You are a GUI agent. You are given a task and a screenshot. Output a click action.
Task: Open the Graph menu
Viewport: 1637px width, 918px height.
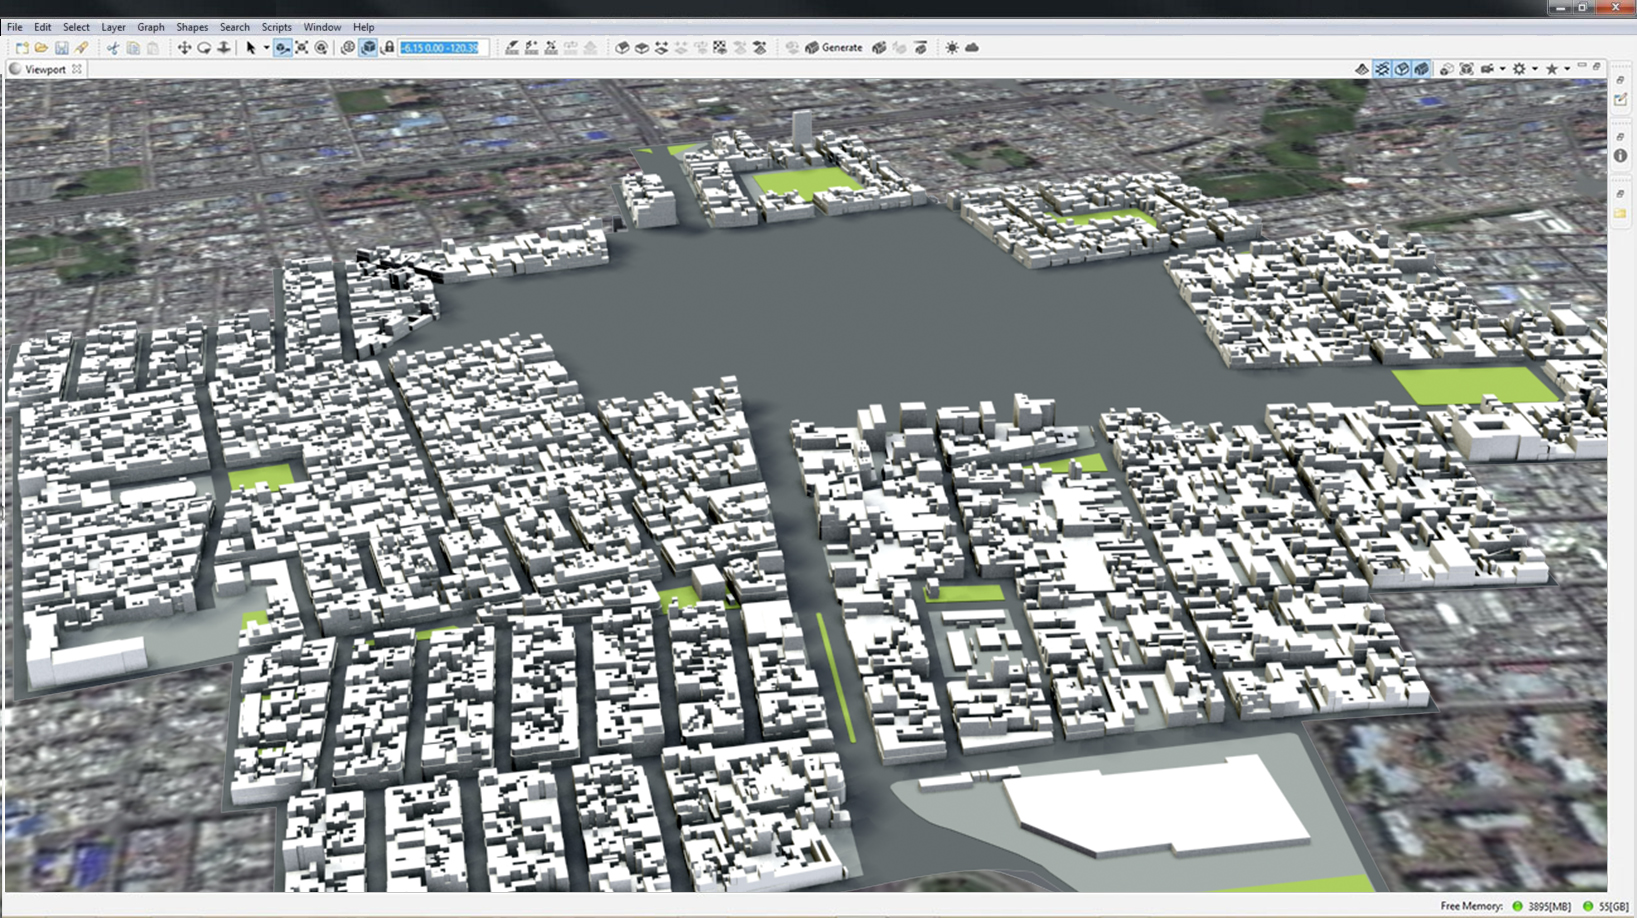pyautogui.click(x=151, y=27)
